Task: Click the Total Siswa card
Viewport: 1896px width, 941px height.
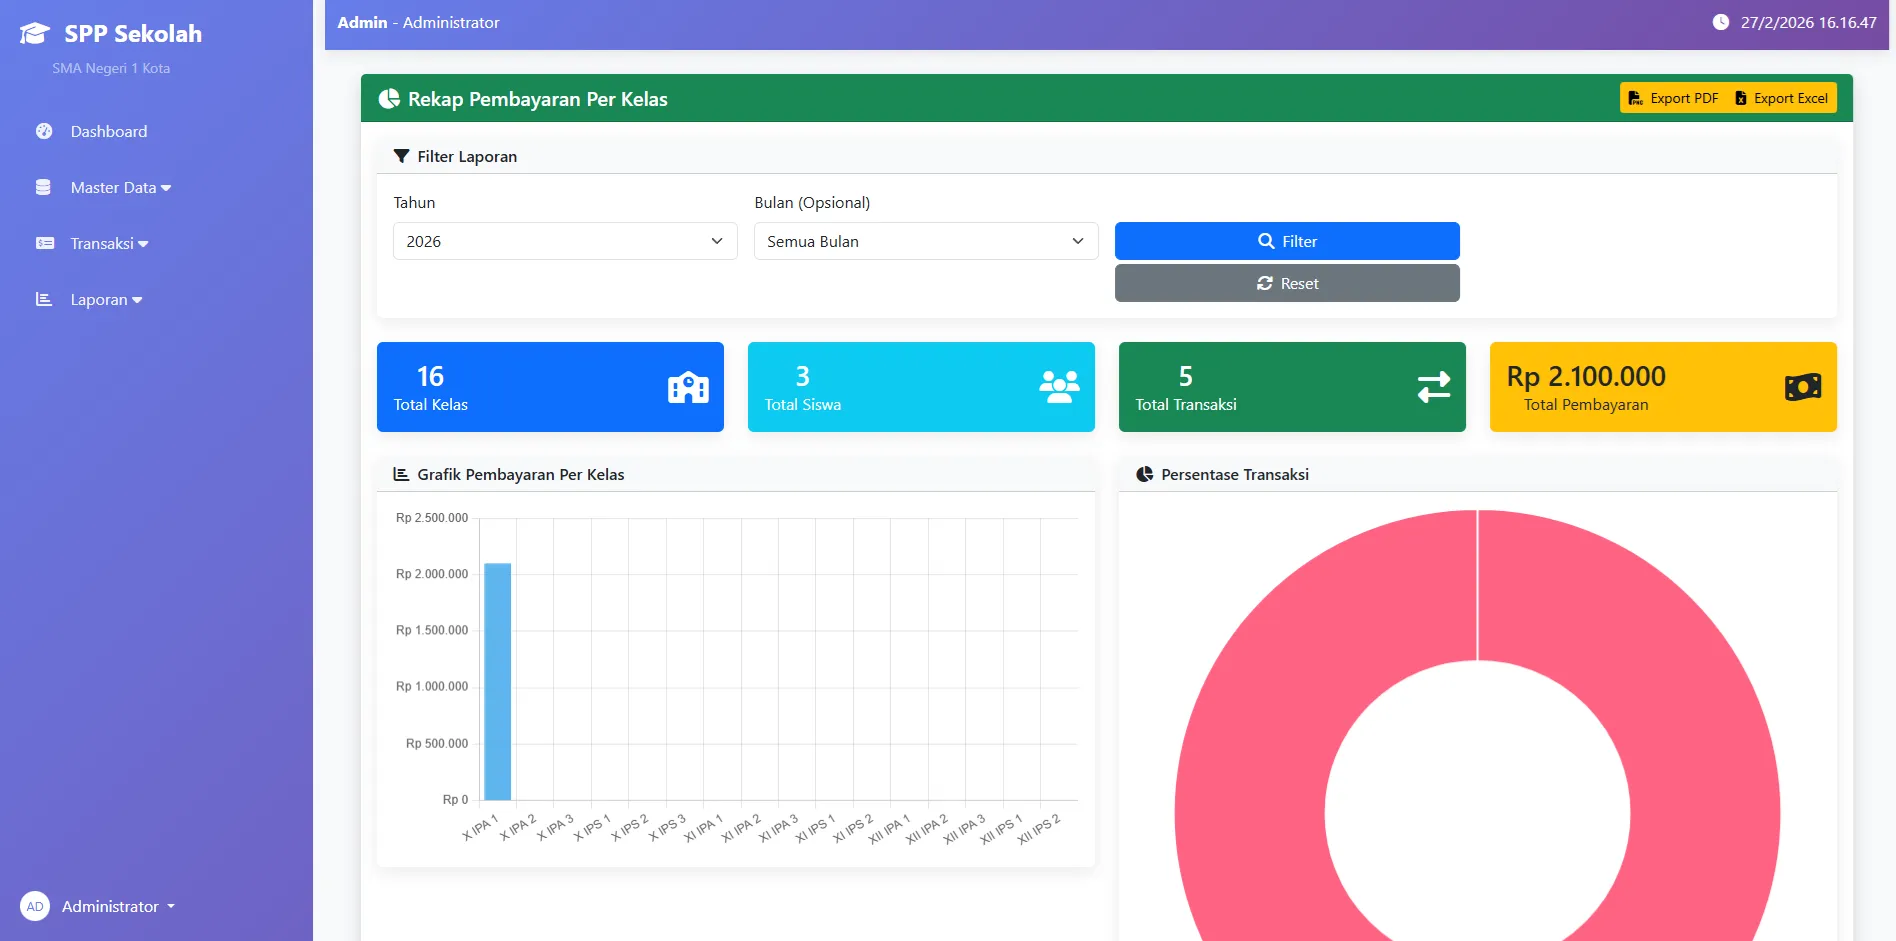Action: click(x=921, y=387)
